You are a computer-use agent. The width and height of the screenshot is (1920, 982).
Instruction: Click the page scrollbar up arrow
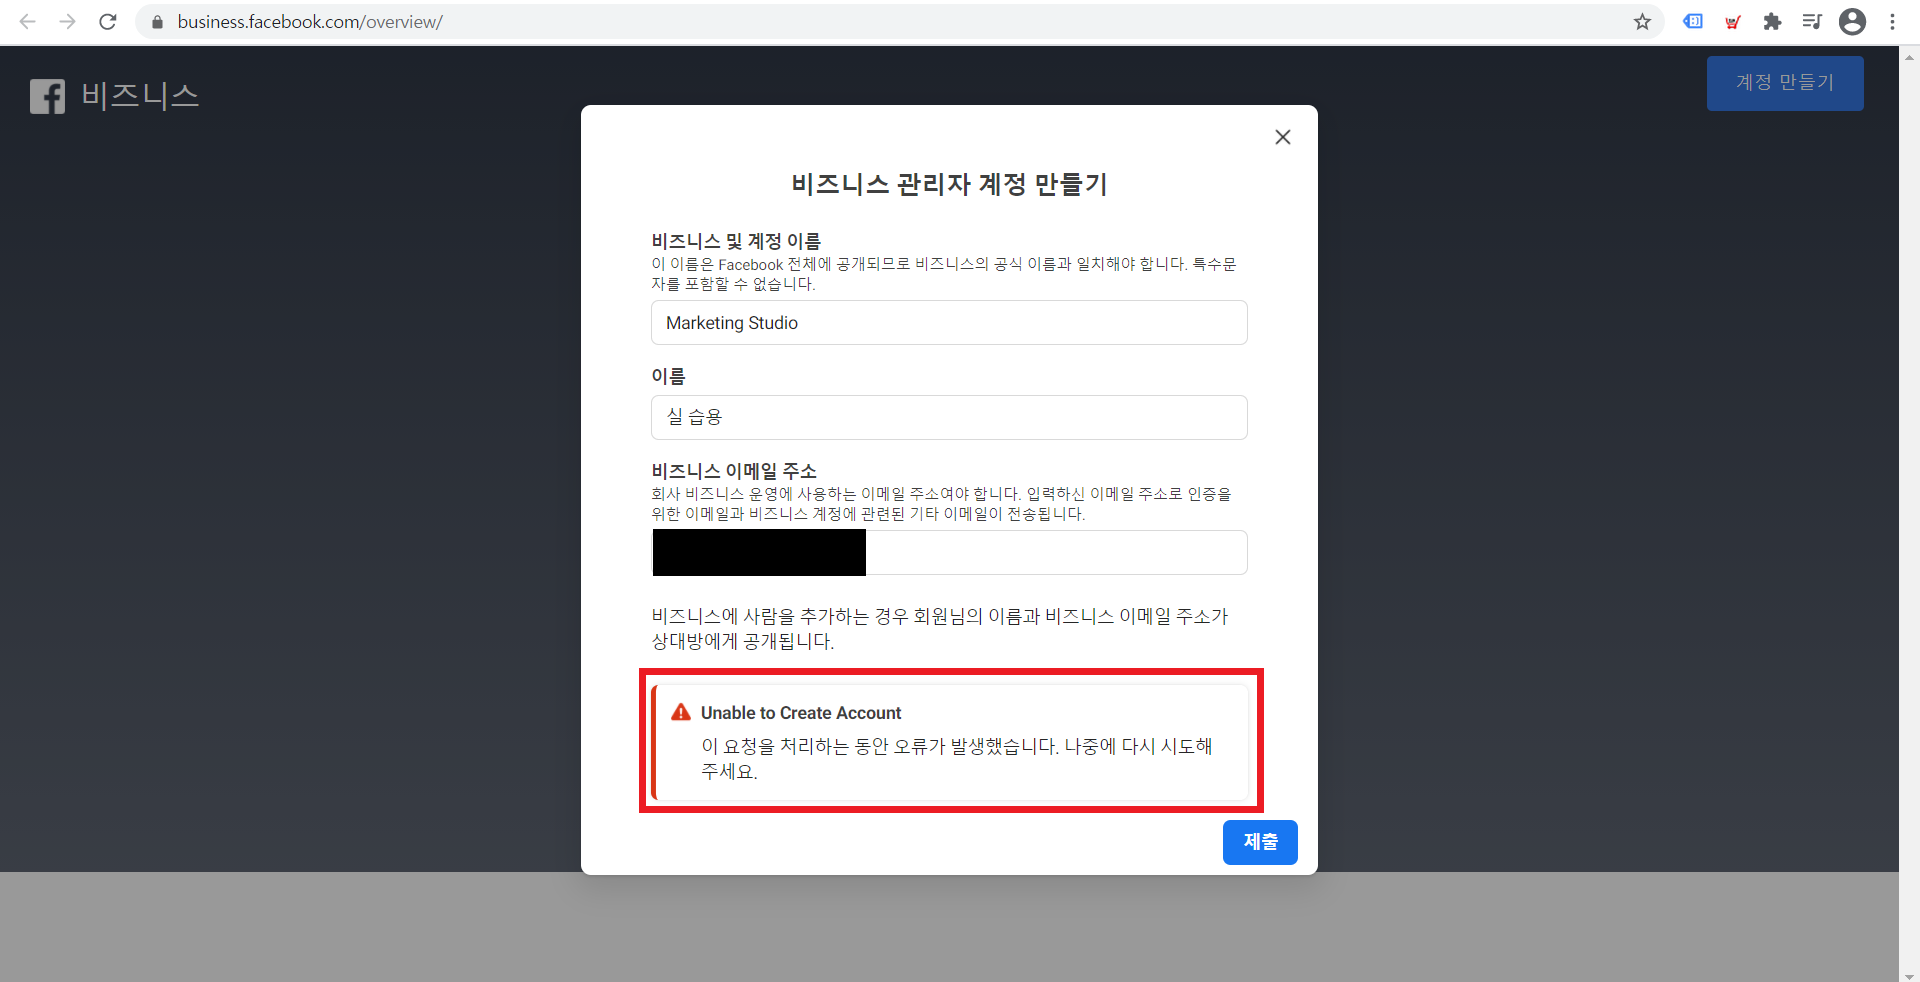[1909, 56]
